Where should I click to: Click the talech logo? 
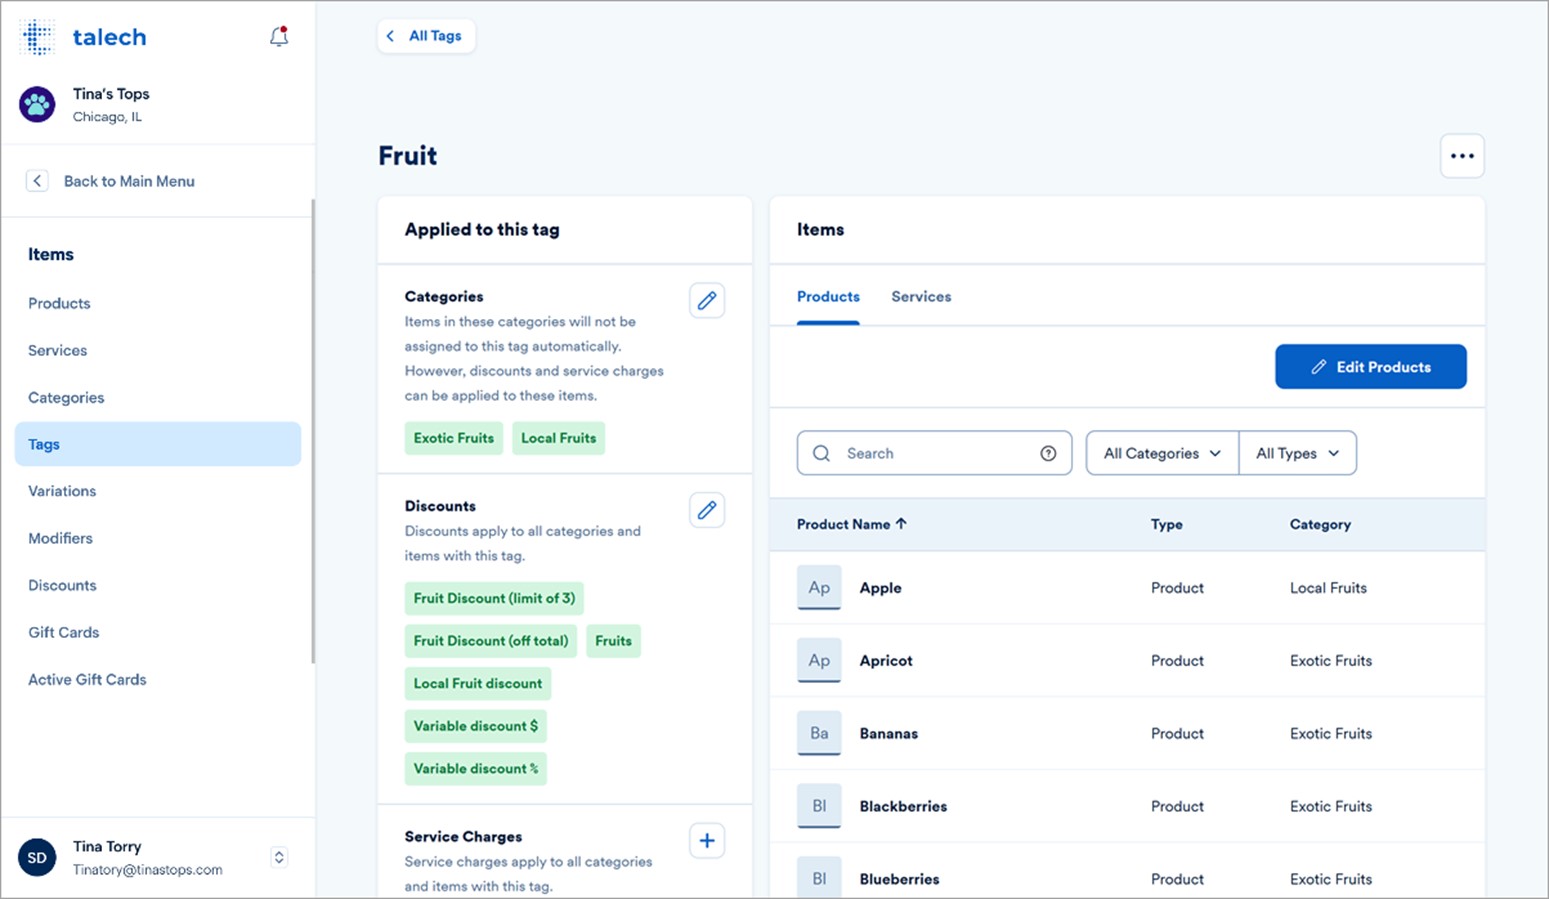tap(84, 37)
